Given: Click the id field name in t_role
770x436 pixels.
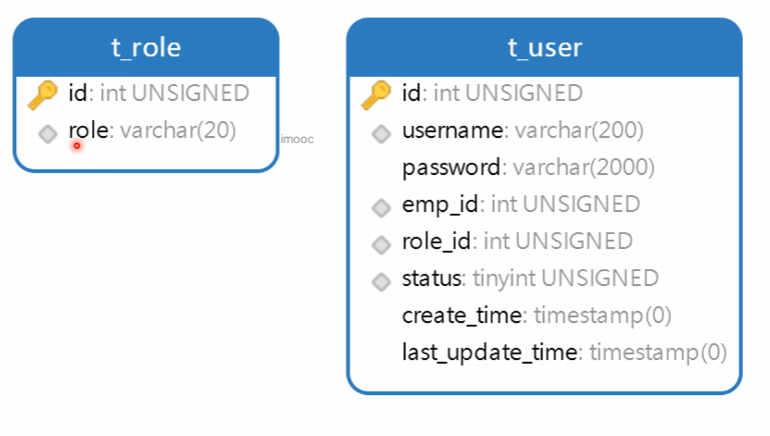Looking at the screenshot, I should coord(78,94).
